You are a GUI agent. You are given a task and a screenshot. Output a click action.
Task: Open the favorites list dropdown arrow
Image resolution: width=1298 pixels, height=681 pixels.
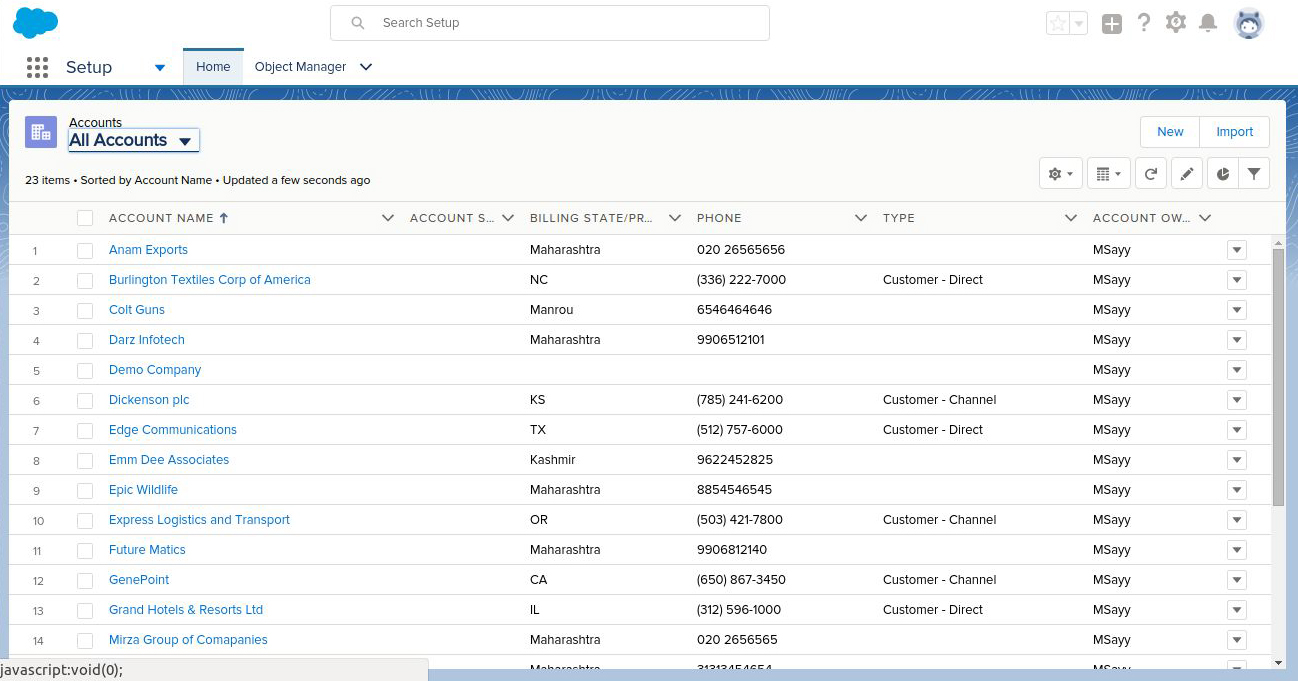pos(1079,23)
